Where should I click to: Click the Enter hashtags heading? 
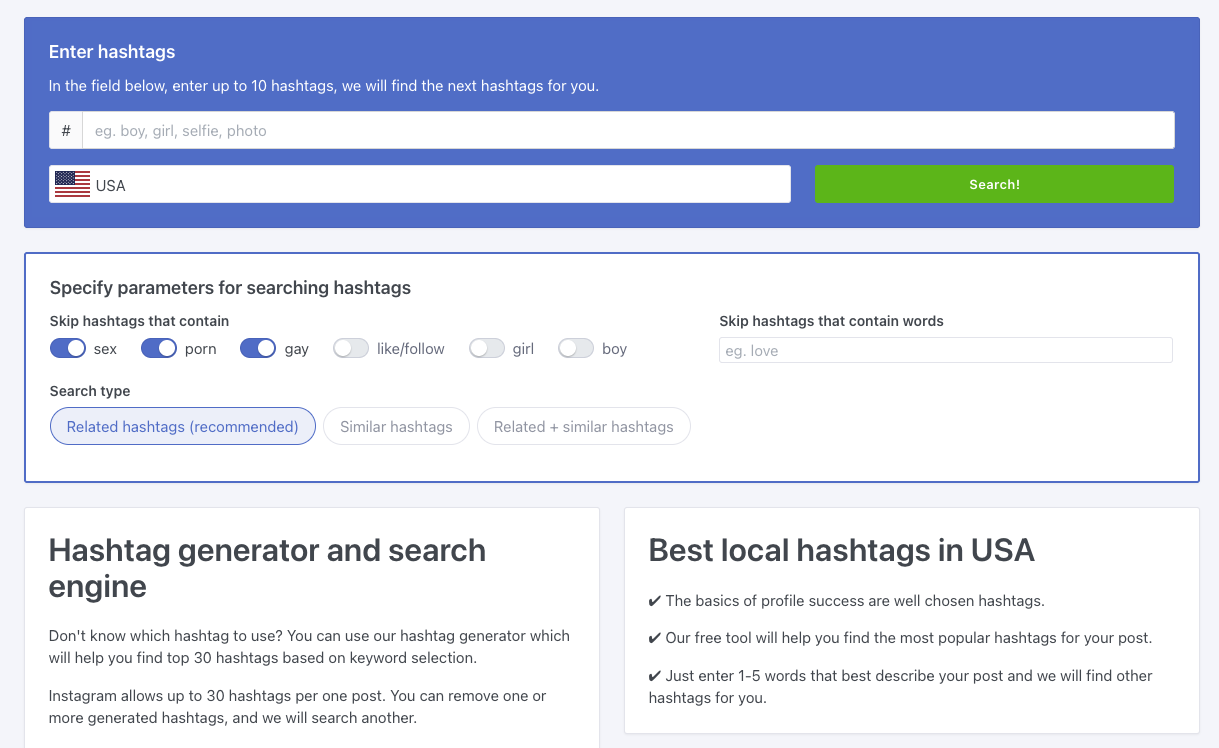(x=112, y=51)
